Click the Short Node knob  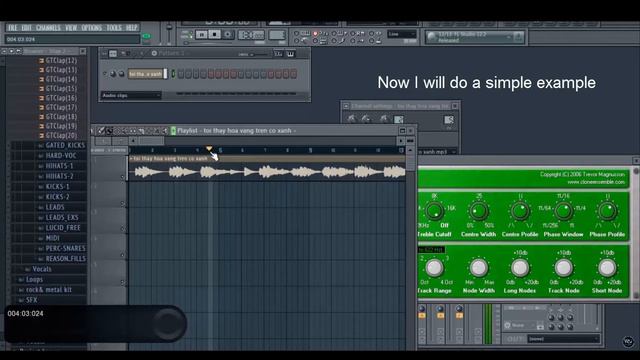pos(607,268)
